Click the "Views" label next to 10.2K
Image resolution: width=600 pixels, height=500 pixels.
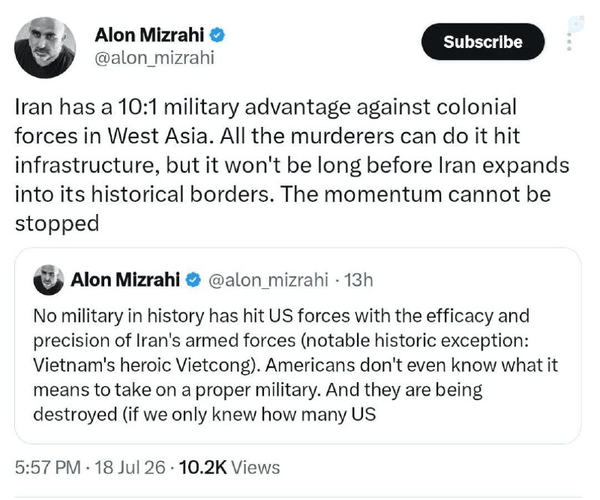(256, 467)
